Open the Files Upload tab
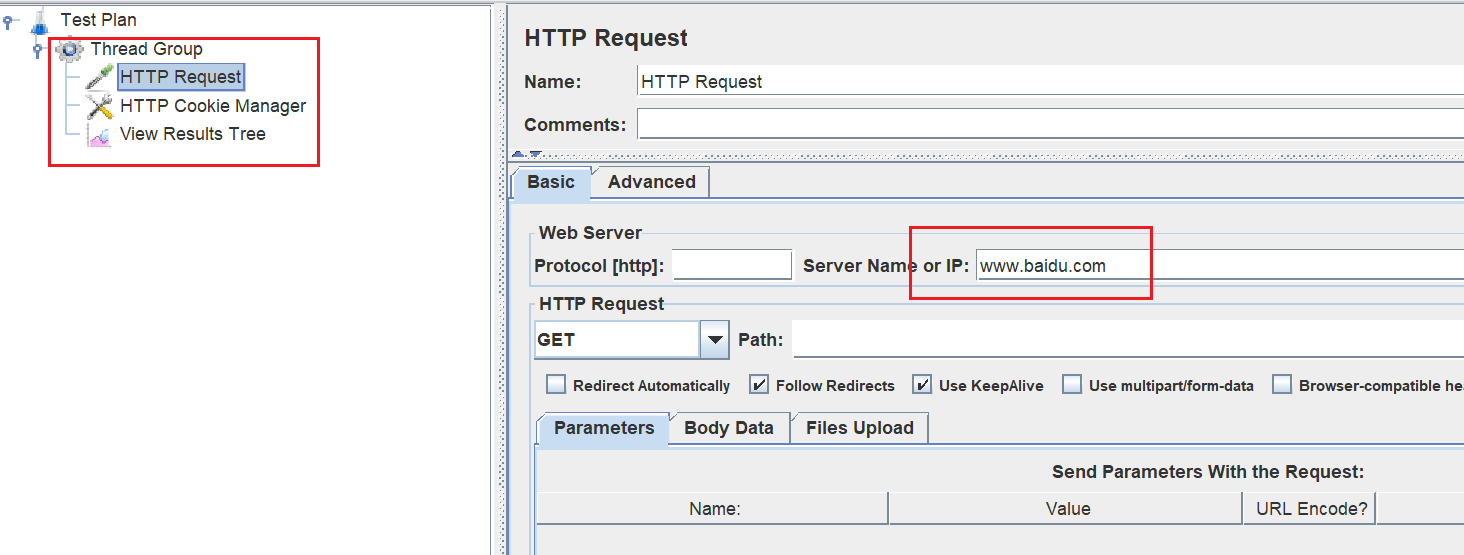Screen dimensions: 1464x555 (860, 428)
